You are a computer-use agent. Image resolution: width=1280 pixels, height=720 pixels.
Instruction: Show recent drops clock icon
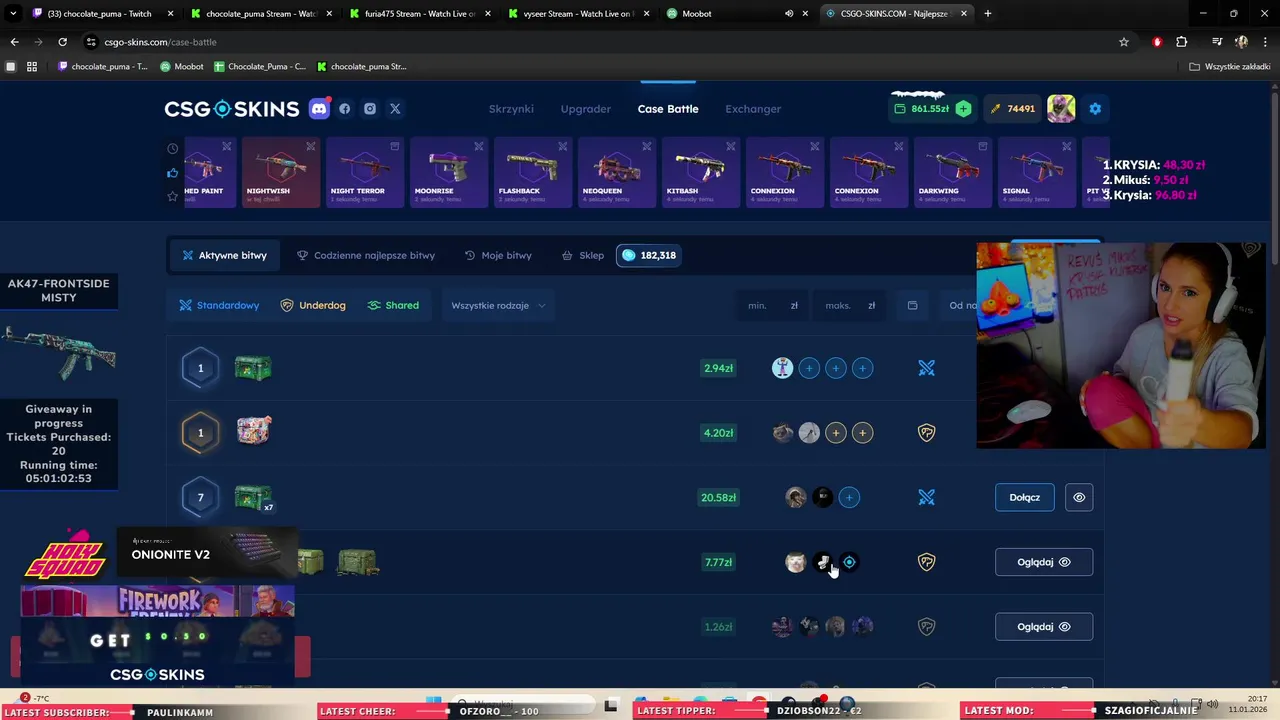[x=172, y=149]
